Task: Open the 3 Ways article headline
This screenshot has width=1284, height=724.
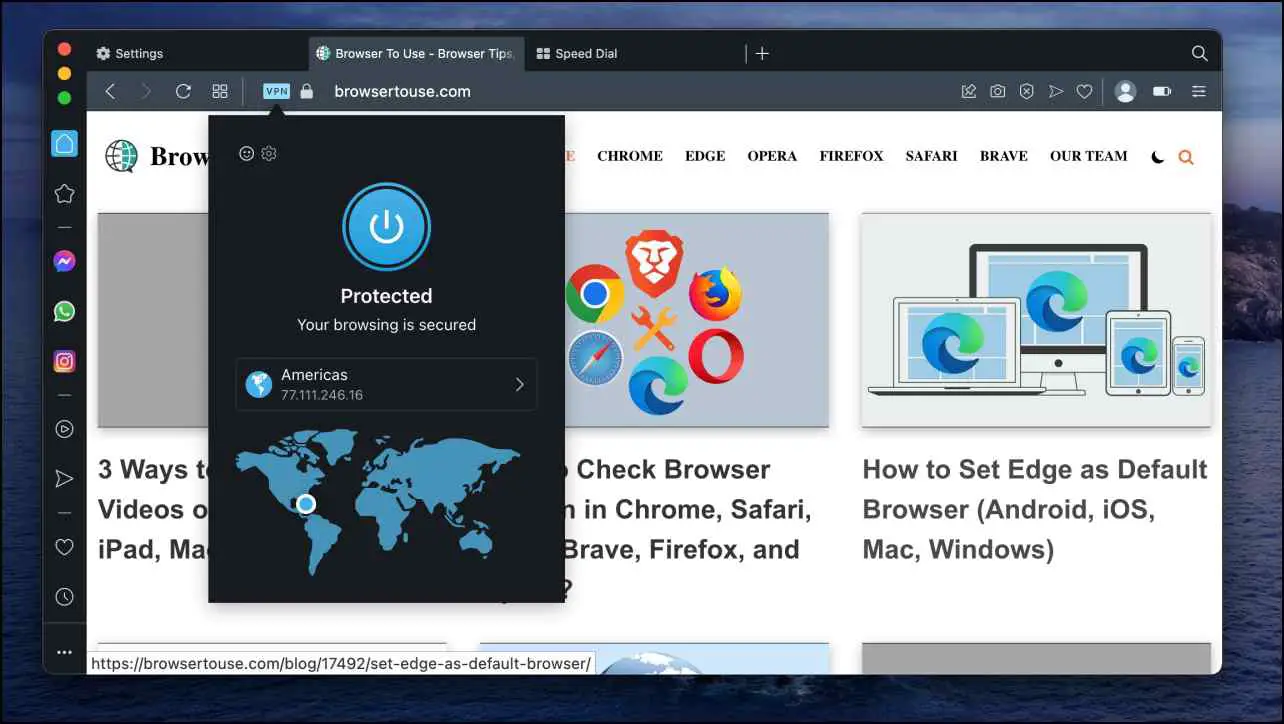Action: [x=153, y=509]
